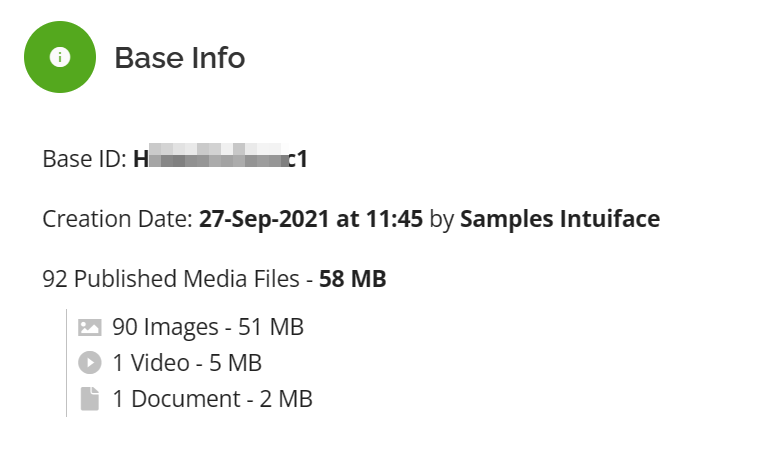Click the play icon beside 1 Video
Viewport: 760px width, 465px height.
[x=90, y=363]
